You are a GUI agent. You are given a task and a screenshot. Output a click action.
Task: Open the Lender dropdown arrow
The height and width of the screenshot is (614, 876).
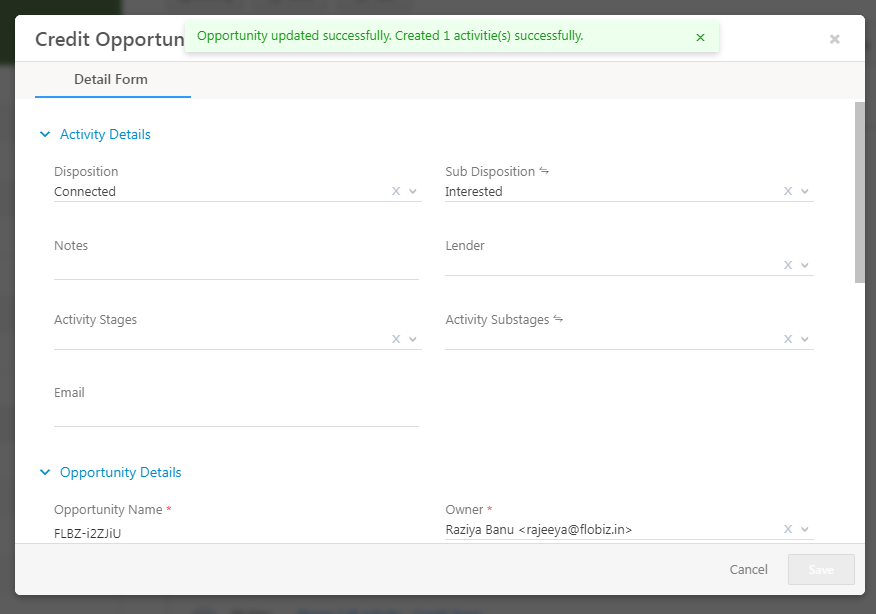(805, 265)
